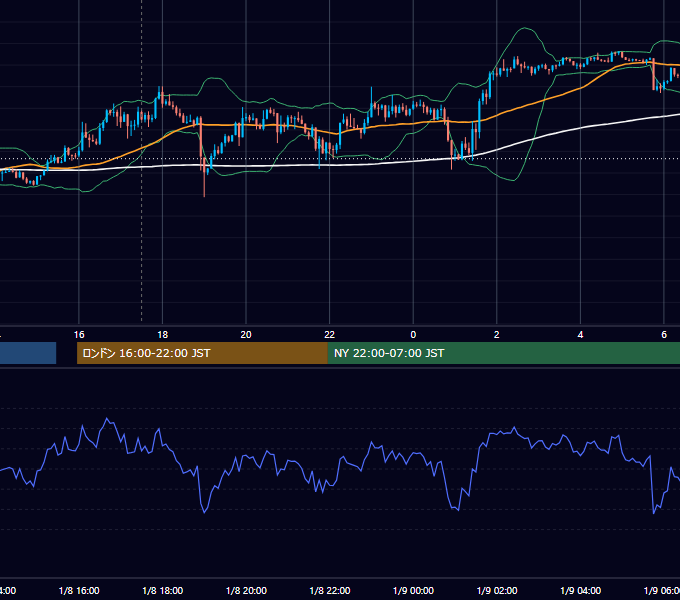Click the 1/9 02:00 date label

tap(497, 590)
